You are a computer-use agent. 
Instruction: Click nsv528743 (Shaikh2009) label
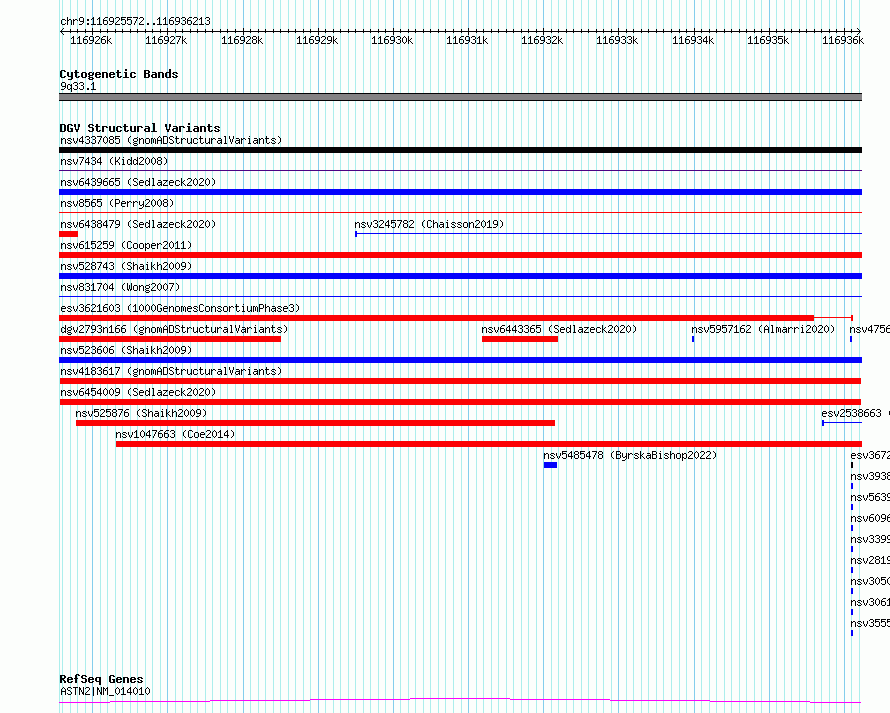126,266
